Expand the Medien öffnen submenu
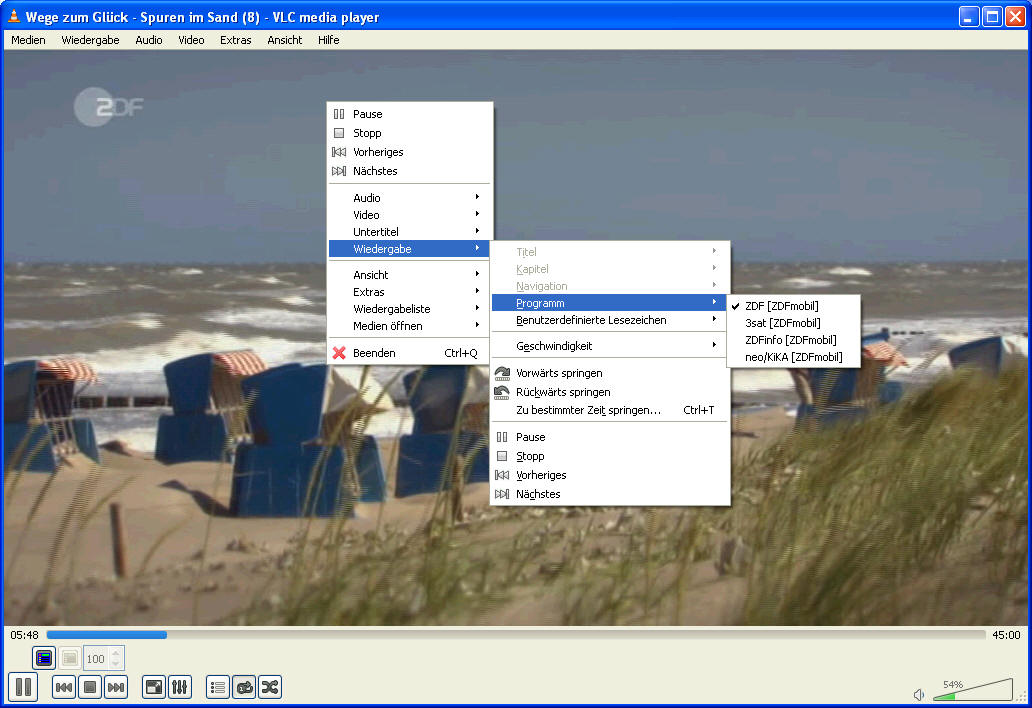 click(x=409, y=326)
